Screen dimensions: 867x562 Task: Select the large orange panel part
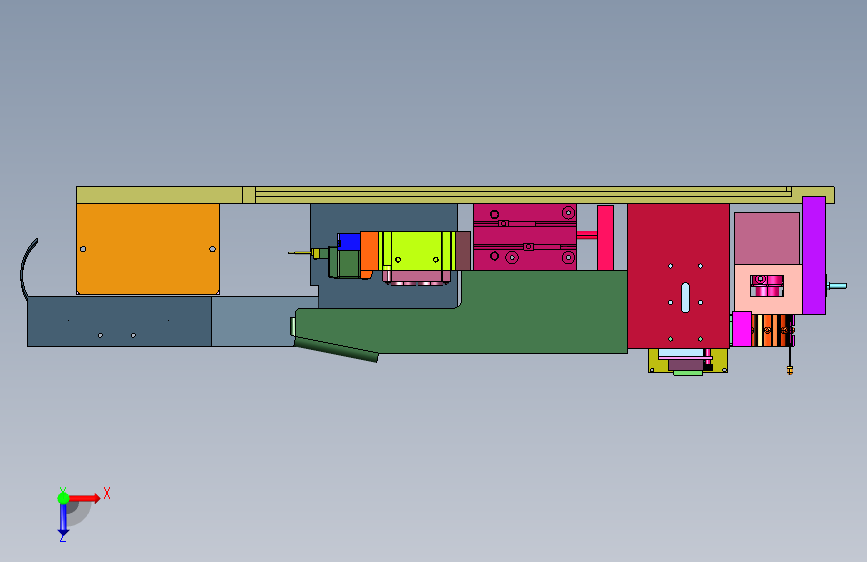(148, 249)
